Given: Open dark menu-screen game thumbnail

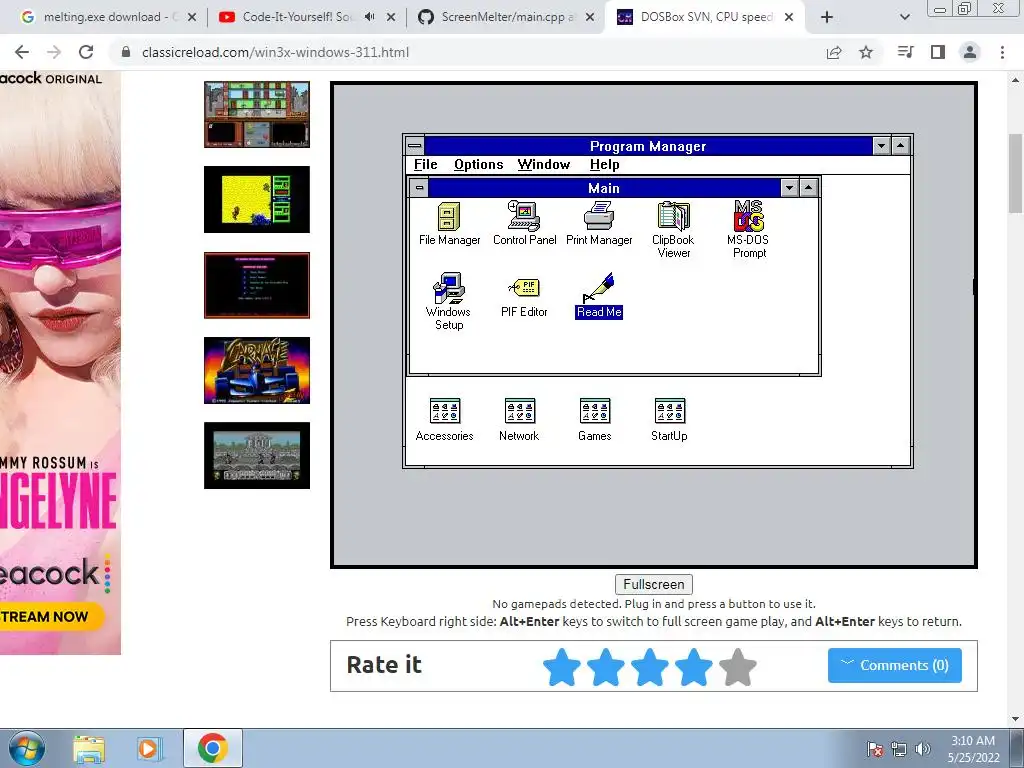Looking at the screenshot, I should click(257, 285).
